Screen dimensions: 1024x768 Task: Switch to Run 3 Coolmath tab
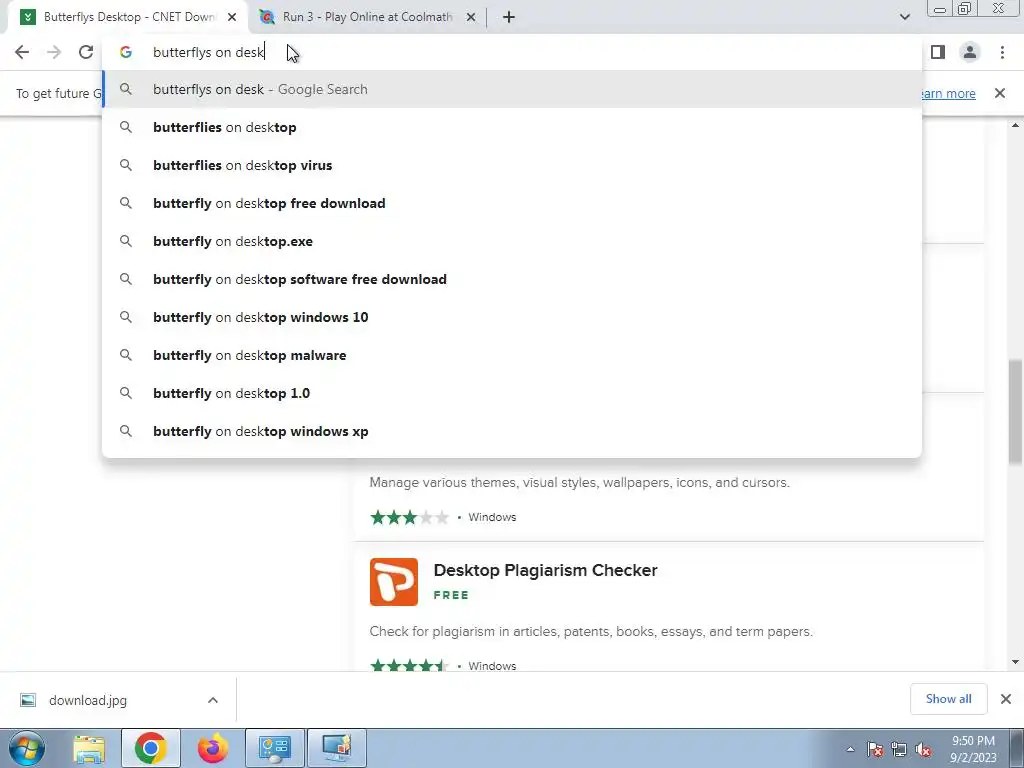(x=367, y=17)
